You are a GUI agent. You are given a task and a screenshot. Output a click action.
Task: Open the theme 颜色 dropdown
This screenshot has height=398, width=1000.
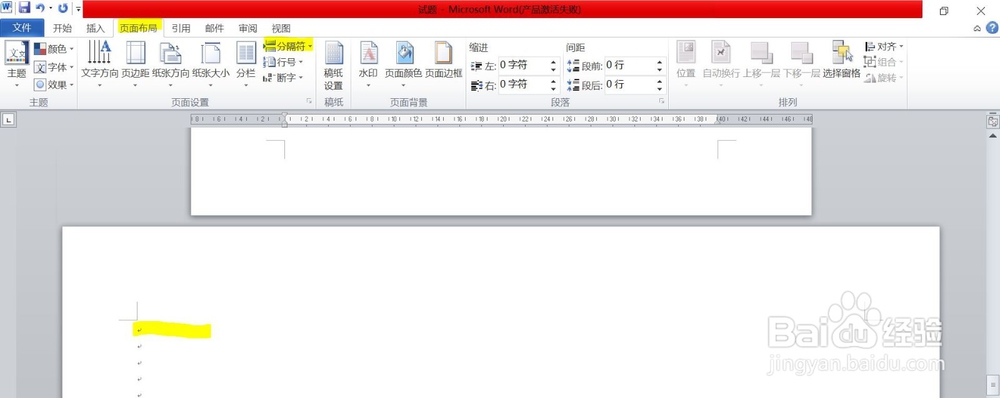point(54,49)
